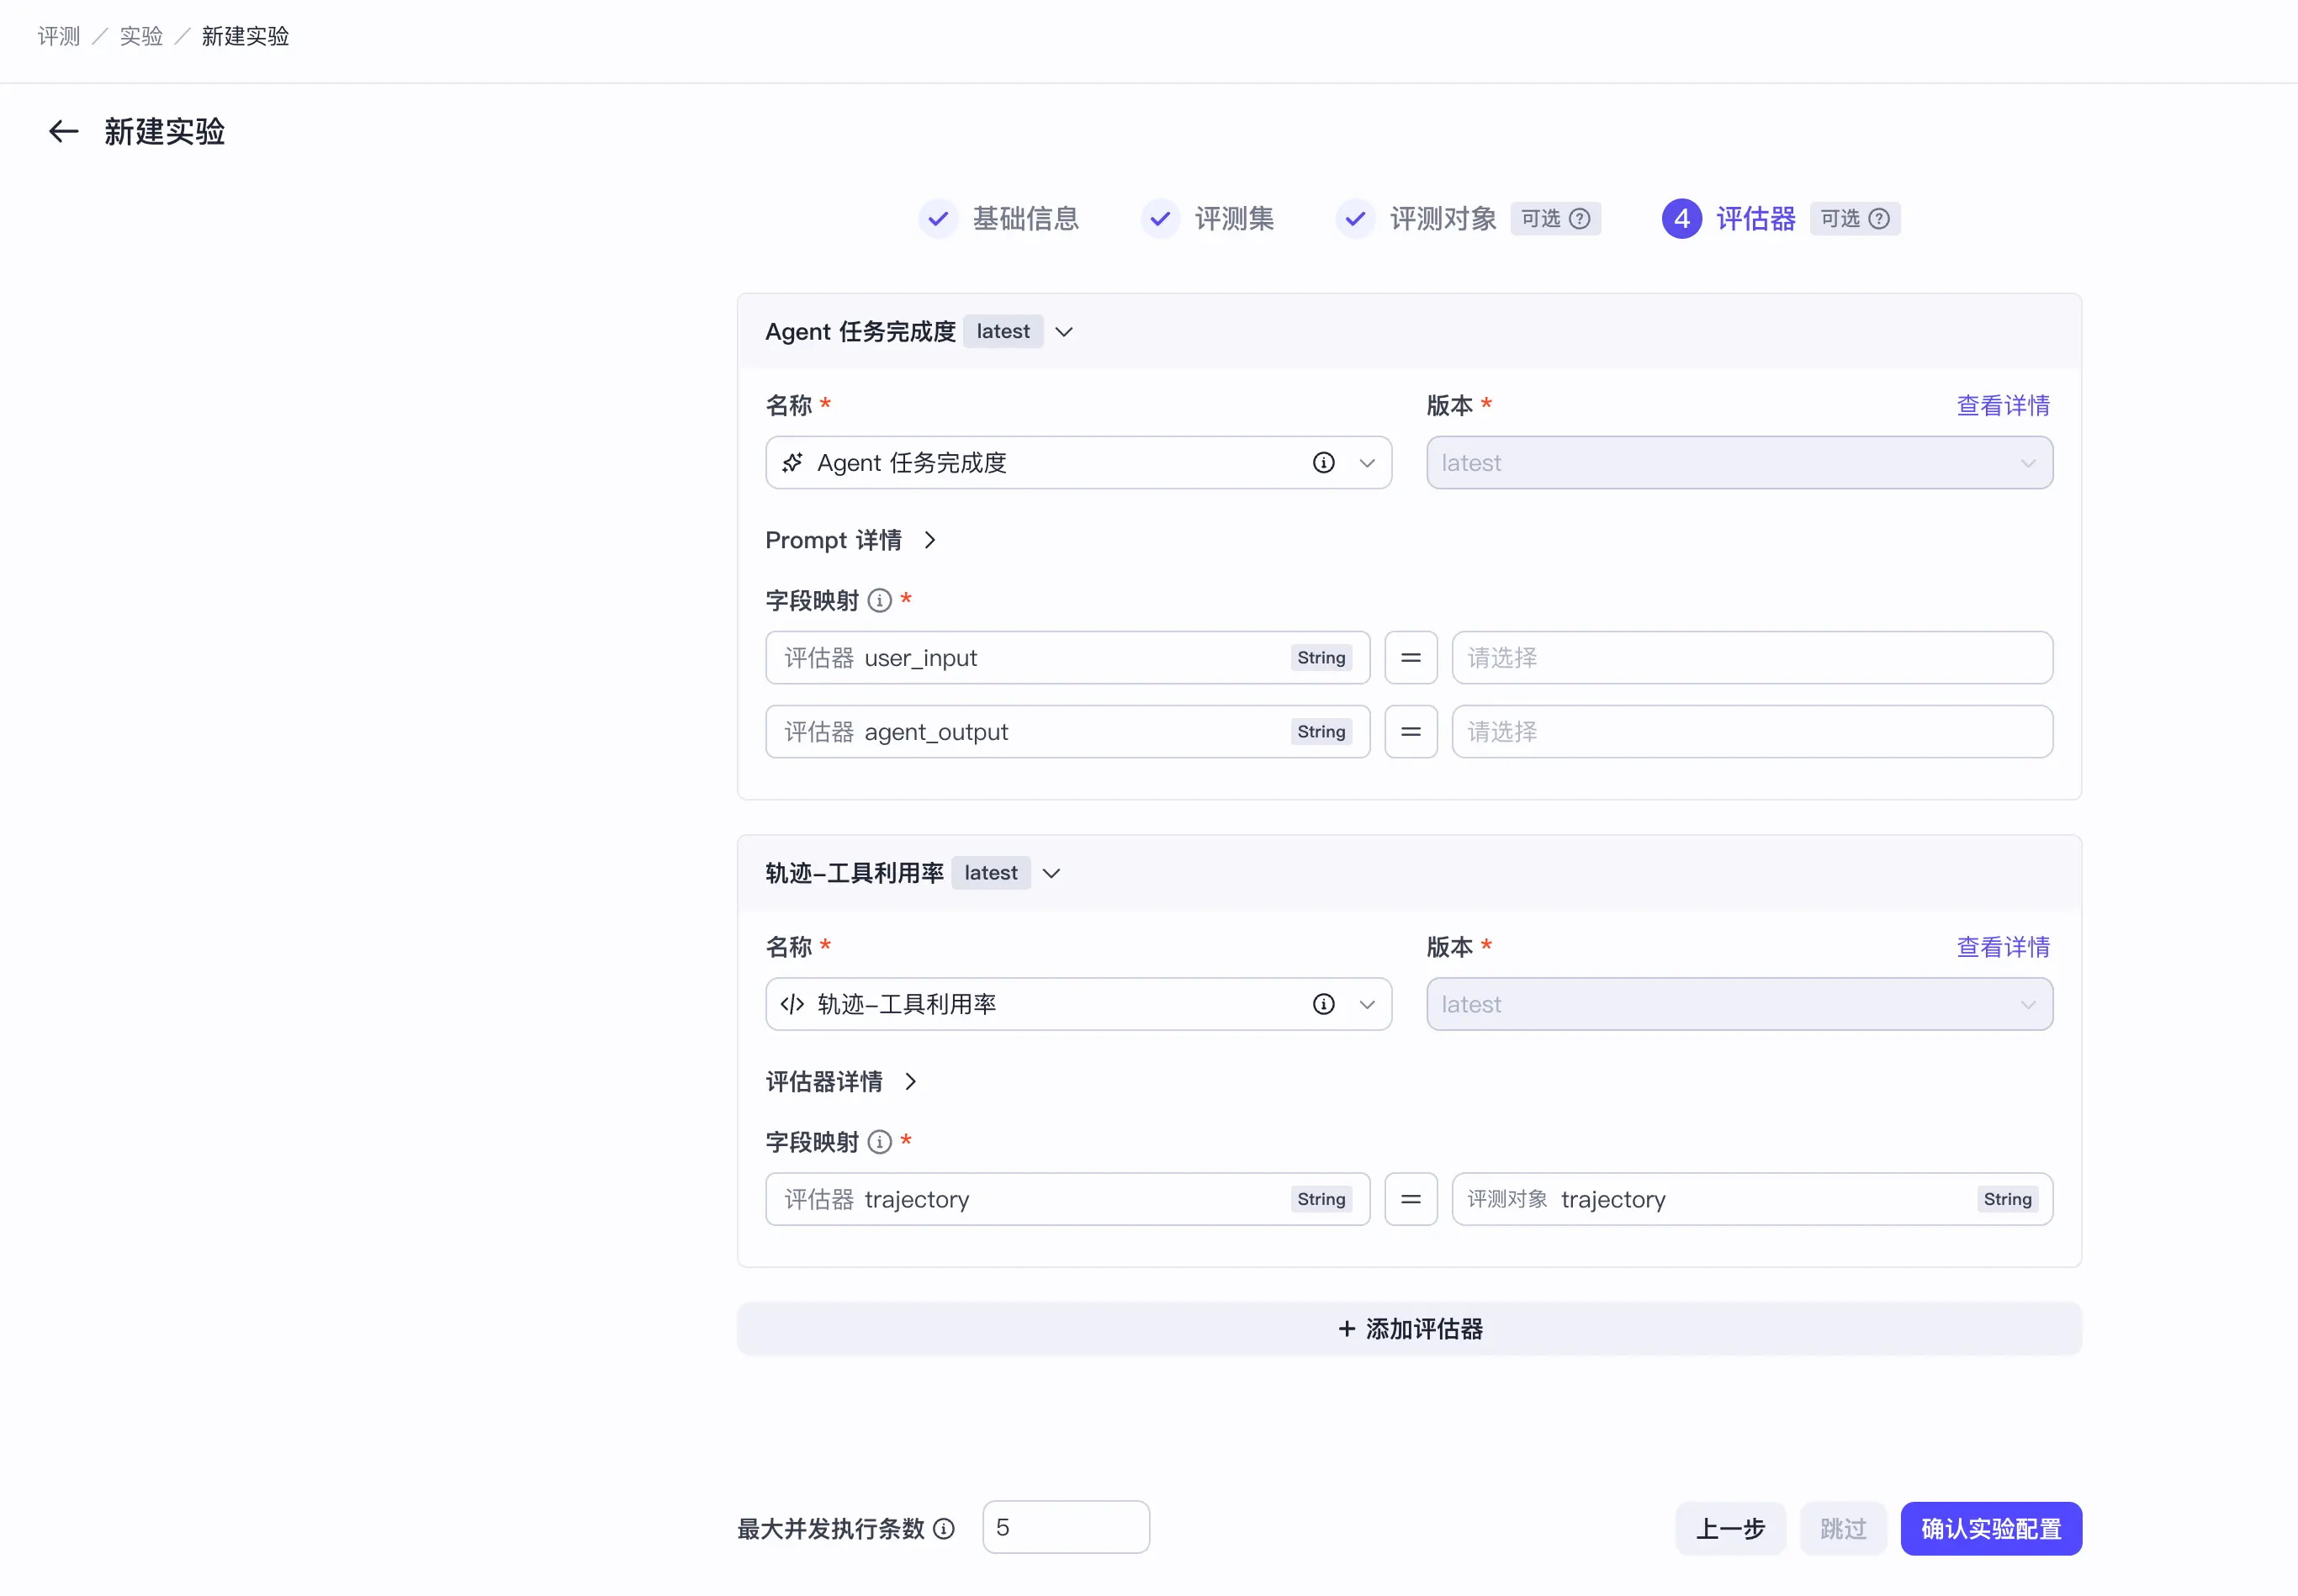Click the info icon next to second 字段映射 label

(879, 1142)
